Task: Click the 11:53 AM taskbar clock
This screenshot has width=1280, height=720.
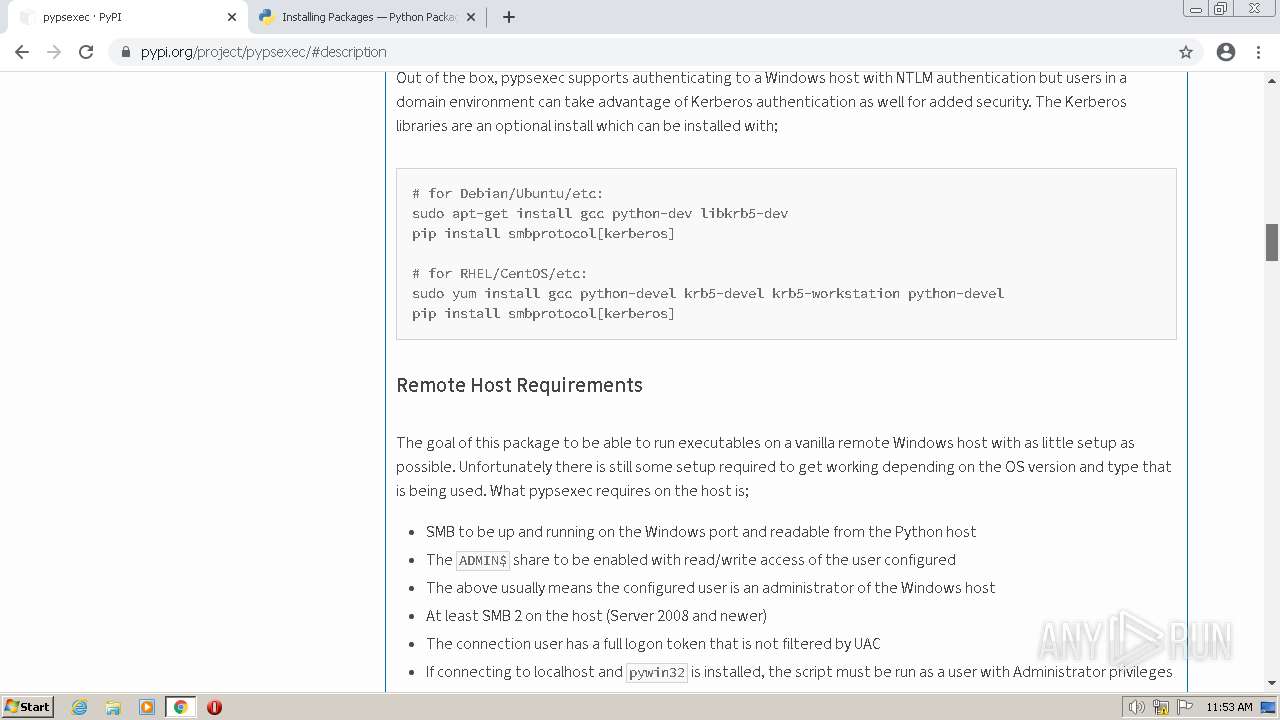Action: 1229,707
